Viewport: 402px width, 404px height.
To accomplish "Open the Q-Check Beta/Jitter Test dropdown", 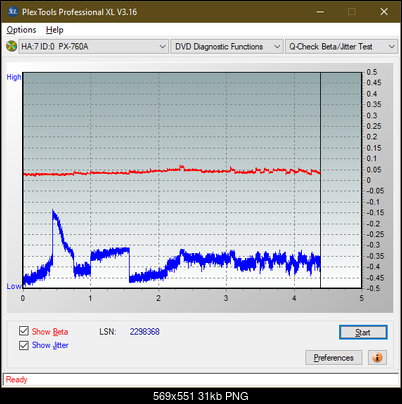I will [x=341, y=47].
